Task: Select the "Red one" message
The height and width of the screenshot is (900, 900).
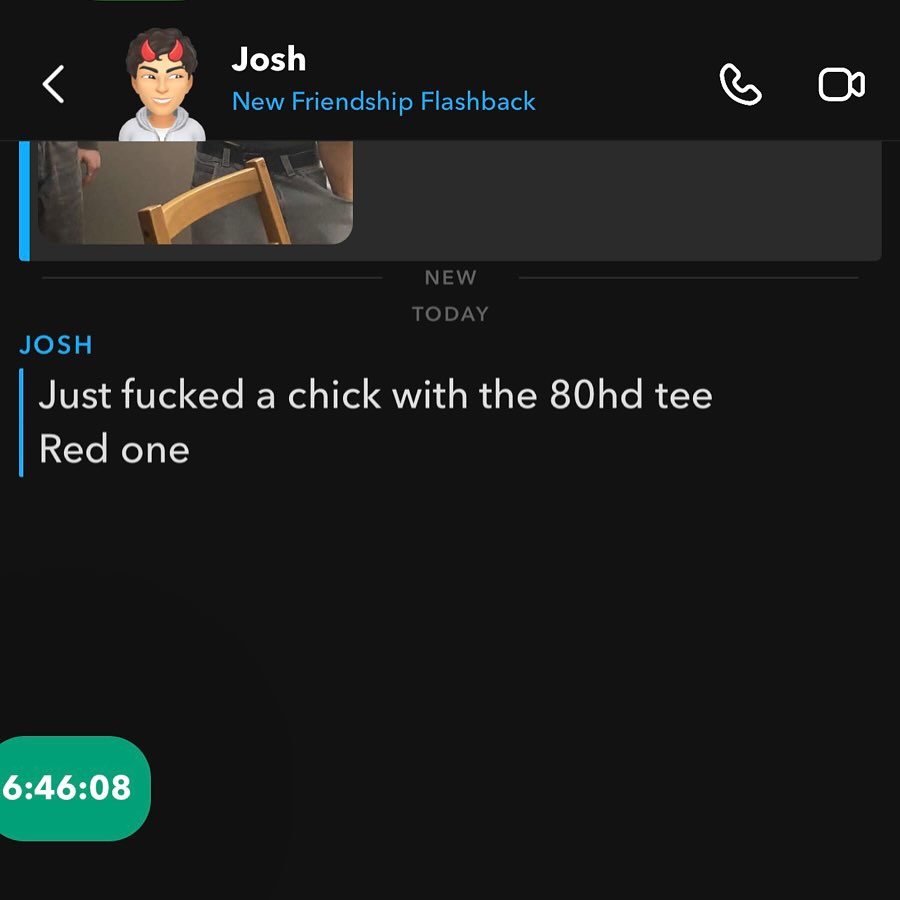Action: coord(114,449)
